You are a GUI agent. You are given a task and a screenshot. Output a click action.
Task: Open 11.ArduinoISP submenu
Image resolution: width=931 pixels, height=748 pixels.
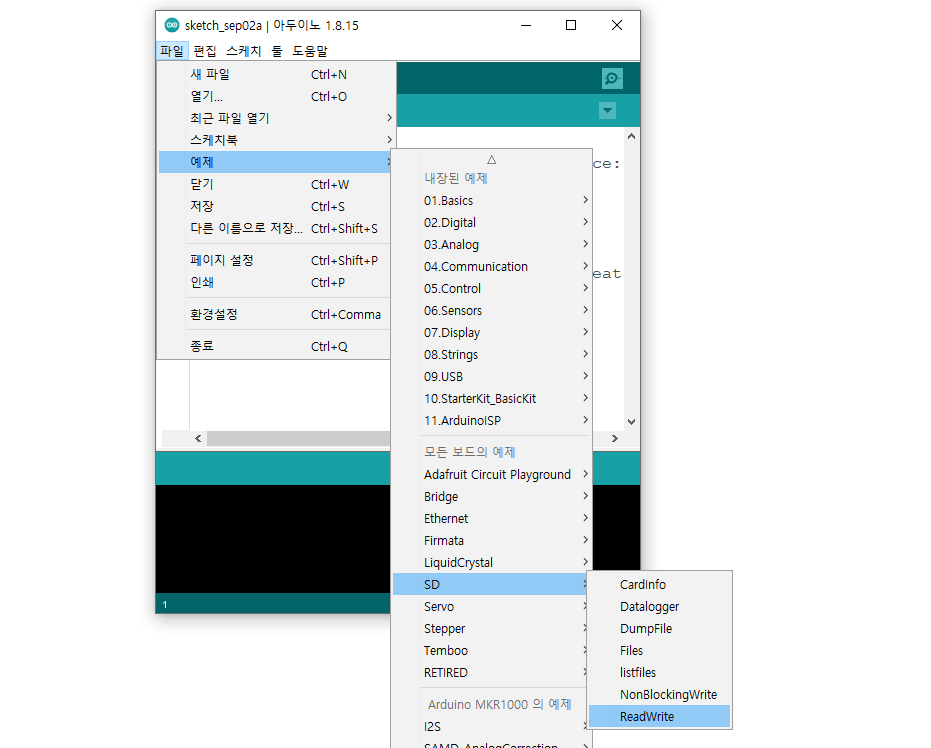point(492,420)
